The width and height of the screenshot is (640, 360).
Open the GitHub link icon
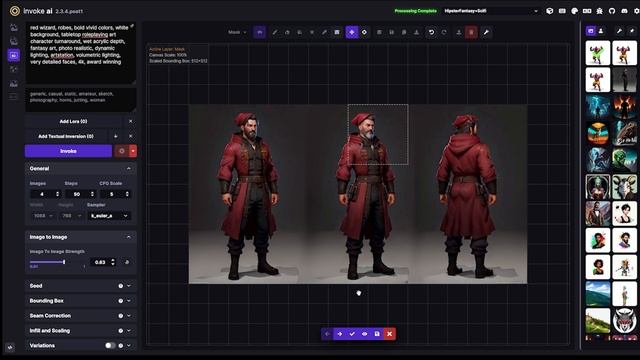pos(612,11)
